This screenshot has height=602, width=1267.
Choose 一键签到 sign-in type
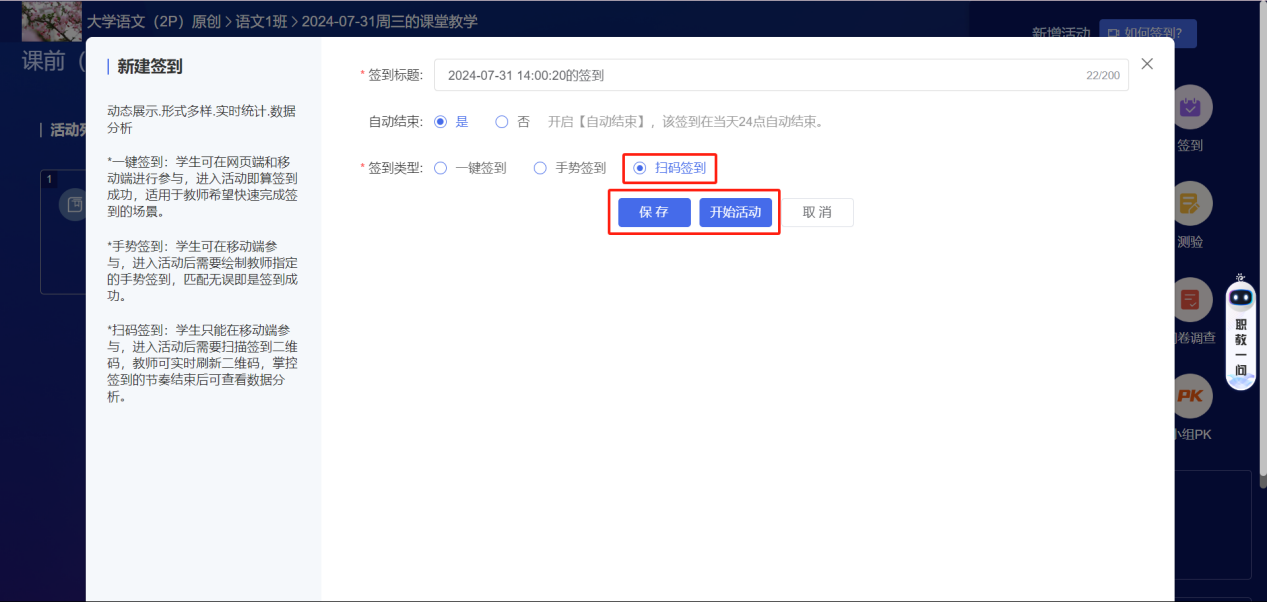[441, 168]
